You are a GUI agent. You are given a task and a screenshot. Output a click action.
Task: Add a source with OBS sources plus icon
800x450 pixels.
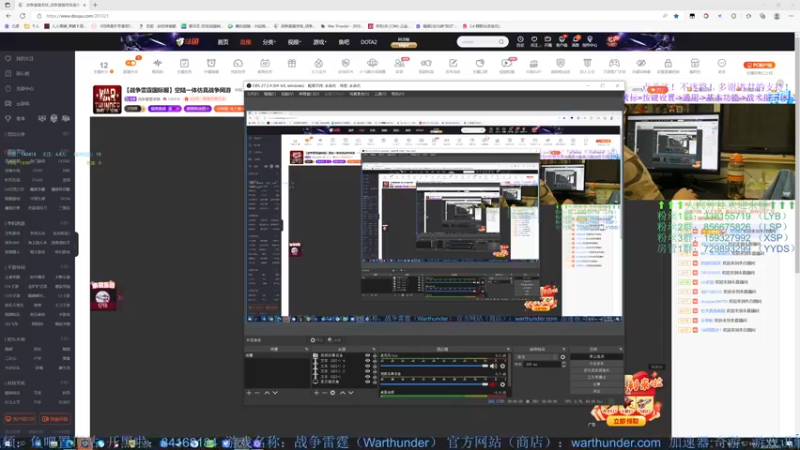[x=316, y=393]
